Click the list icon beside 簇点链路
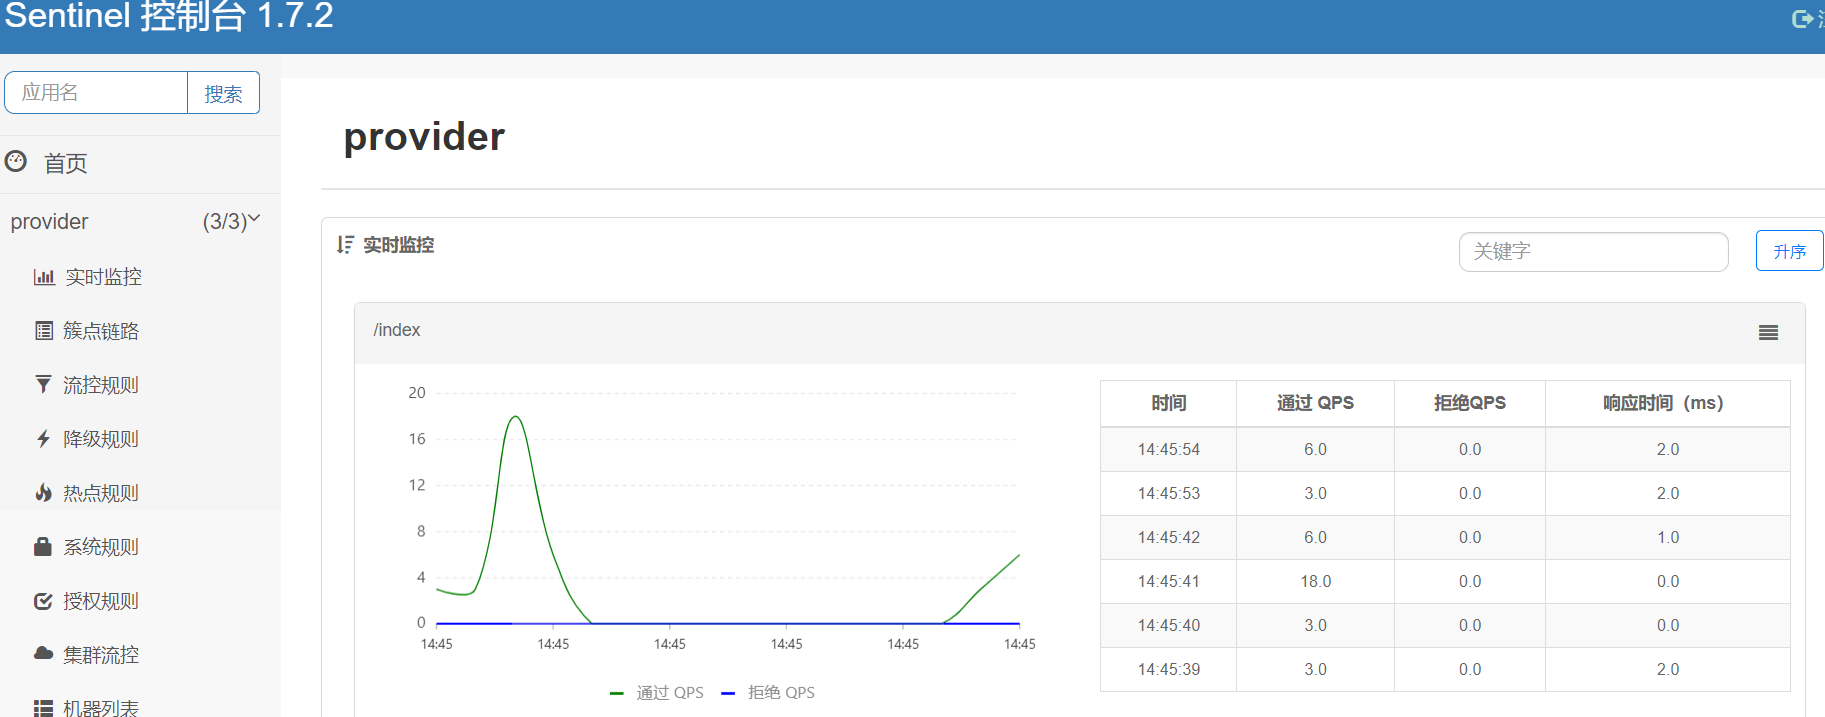This screenshot has width=1825, height=717. (x=44, y=331)
